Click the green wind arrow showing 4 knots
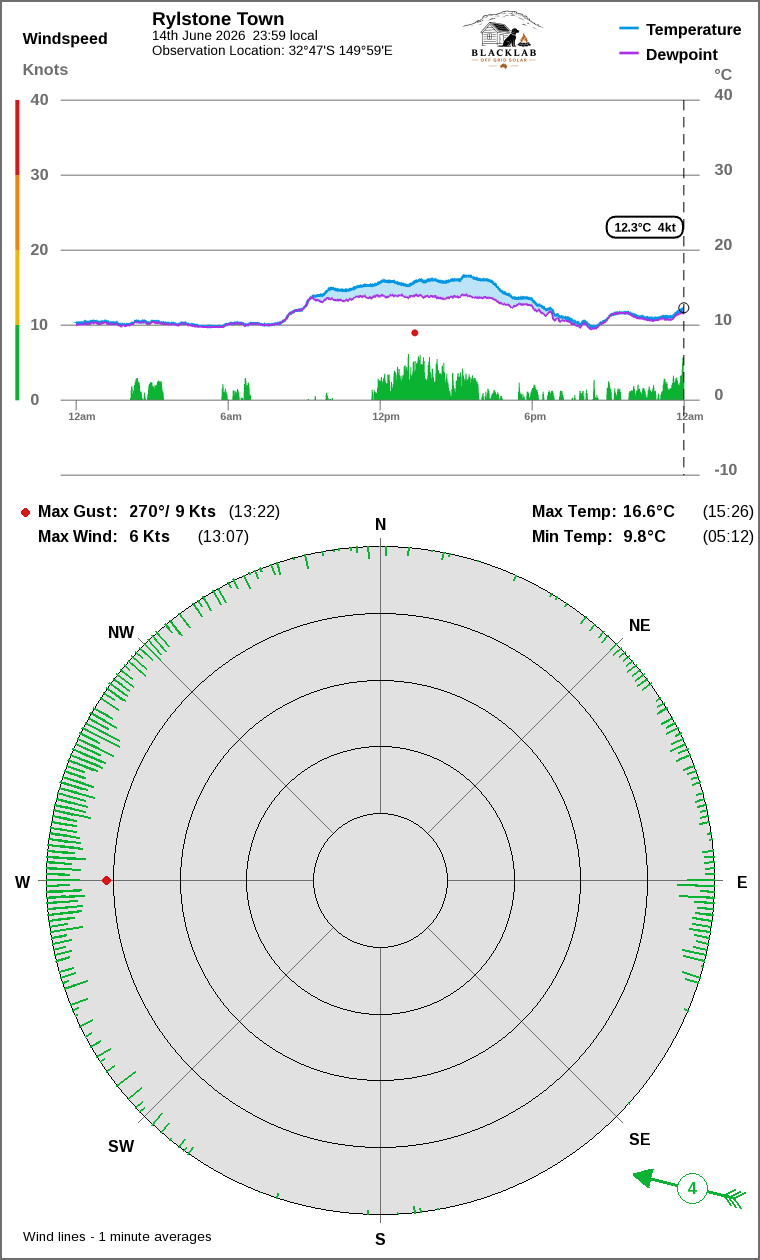 (x=690, y=1189)
